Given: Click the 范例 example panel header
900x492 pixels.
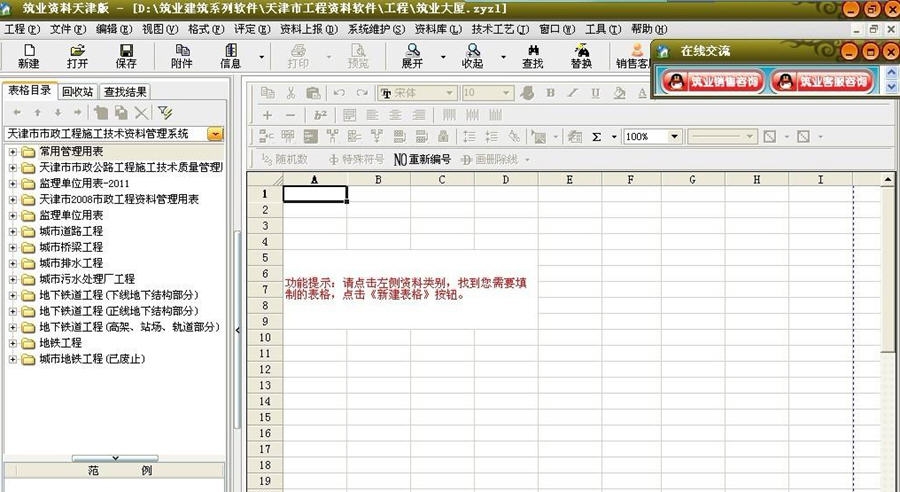Looking at the screenshot, I should (114, 471).
